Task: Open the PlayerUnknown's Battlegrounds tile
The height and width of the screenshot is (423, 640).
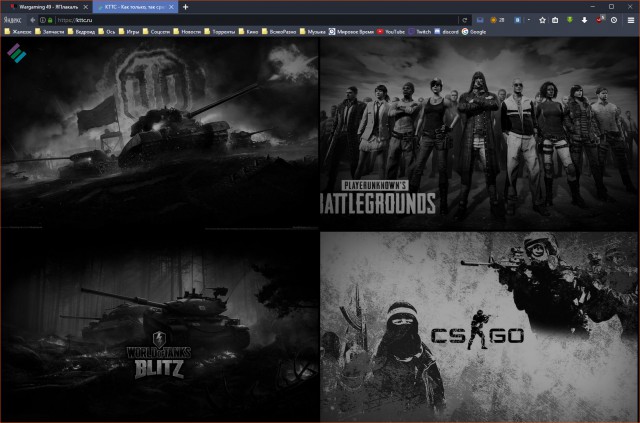Action: click(x=479, y=134)
